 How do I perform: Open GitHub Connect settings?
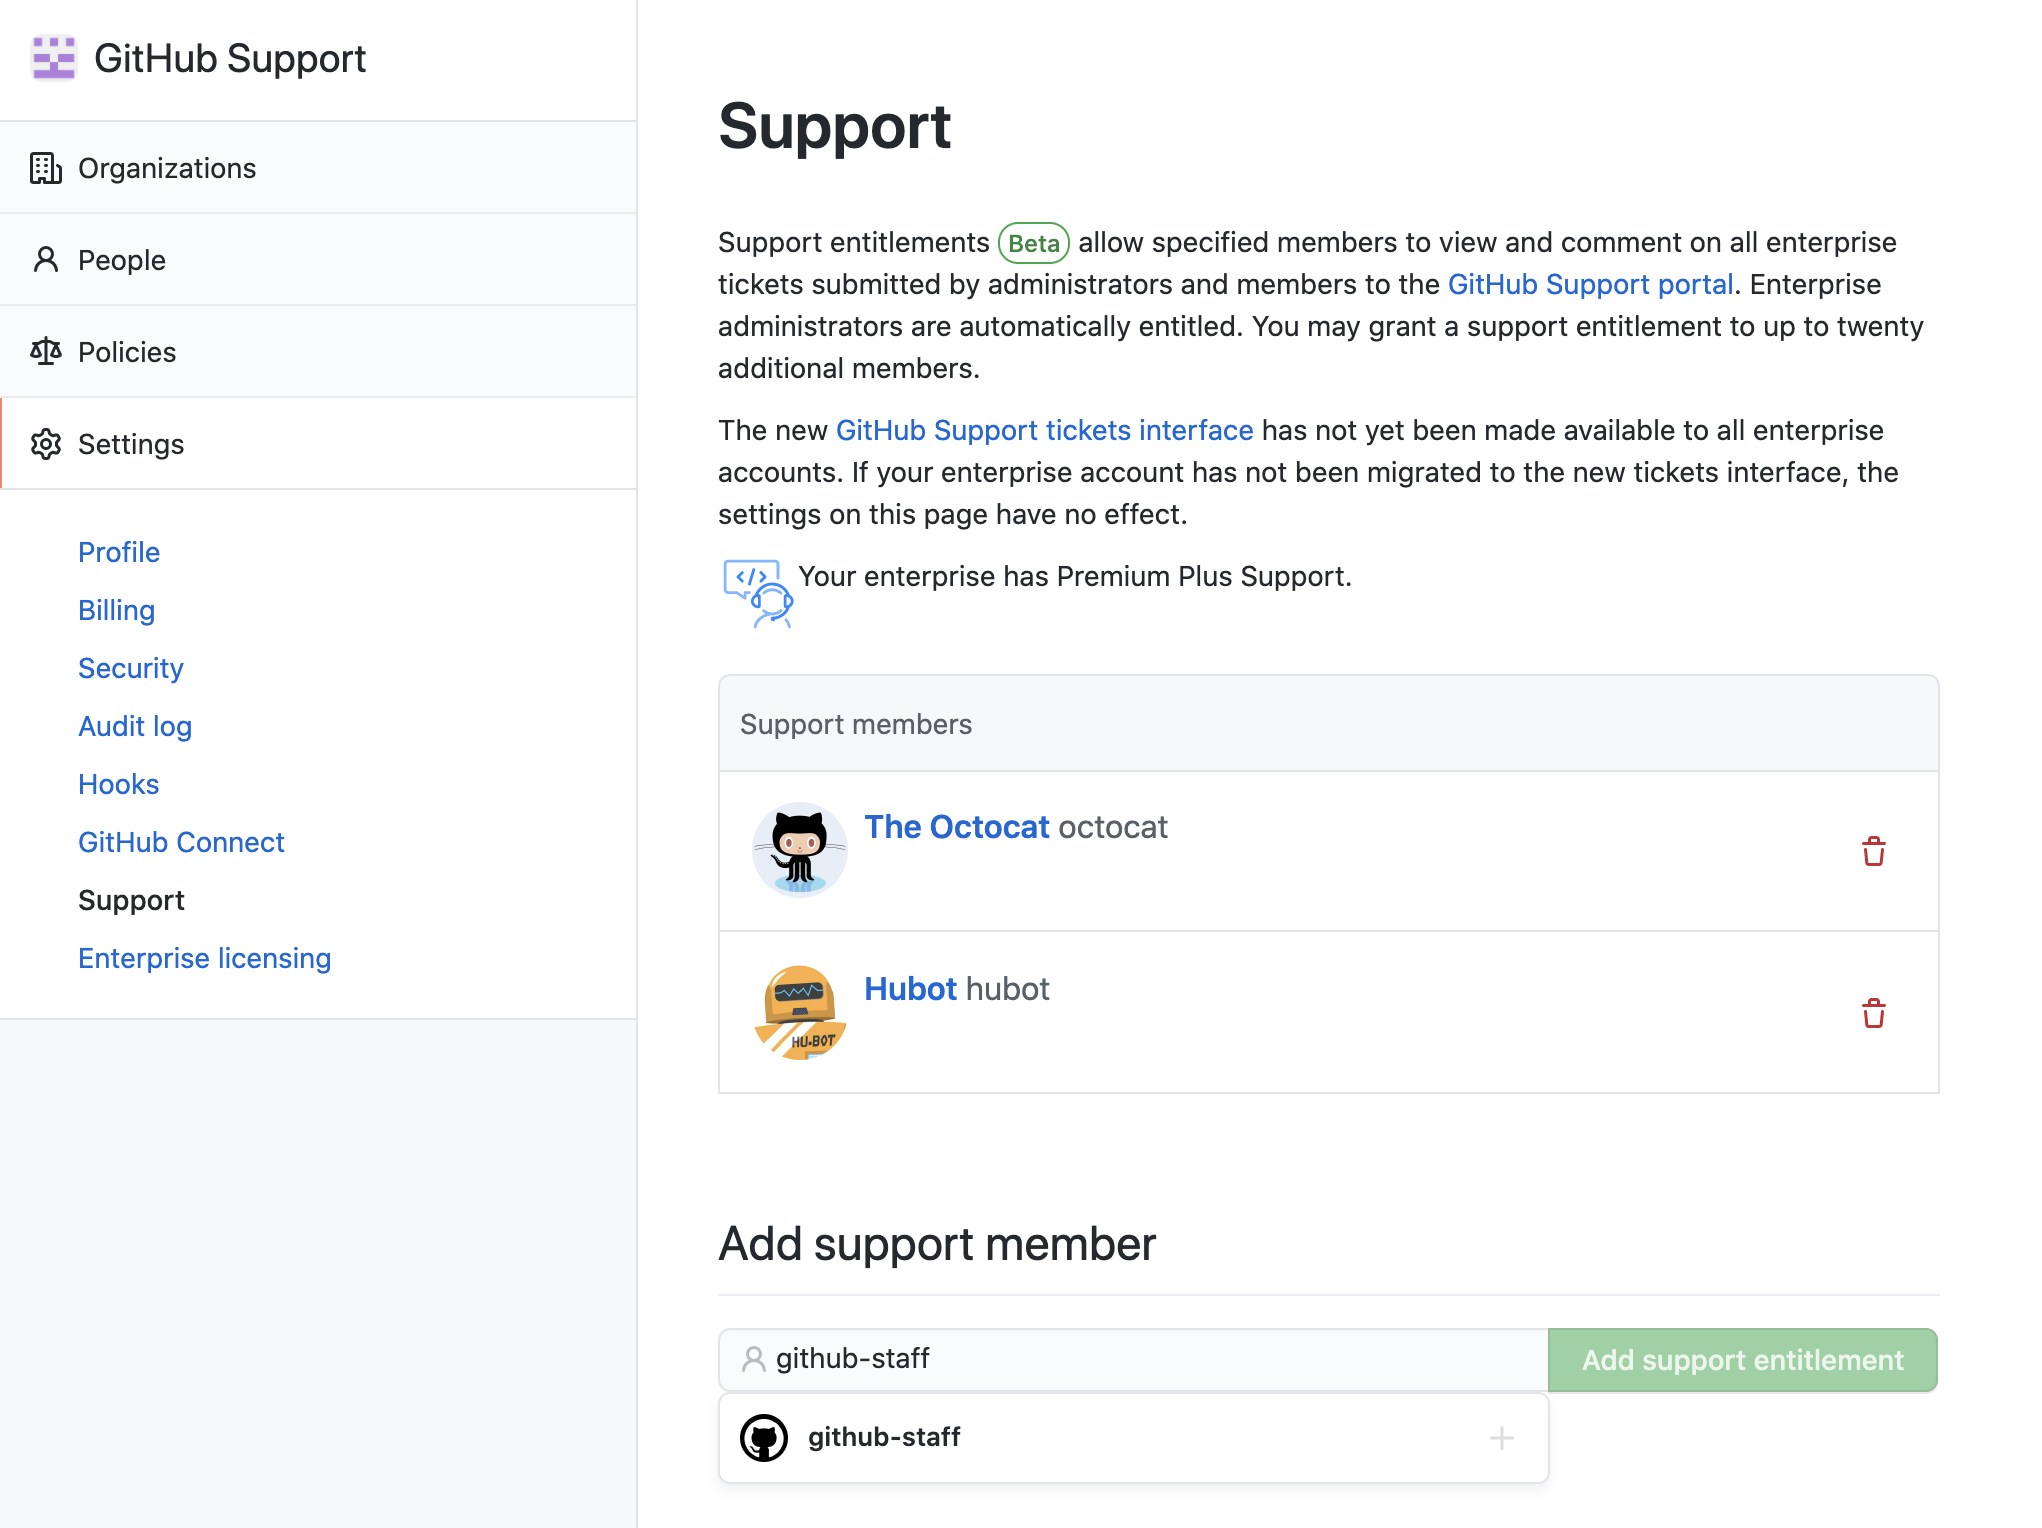(181, 842)
